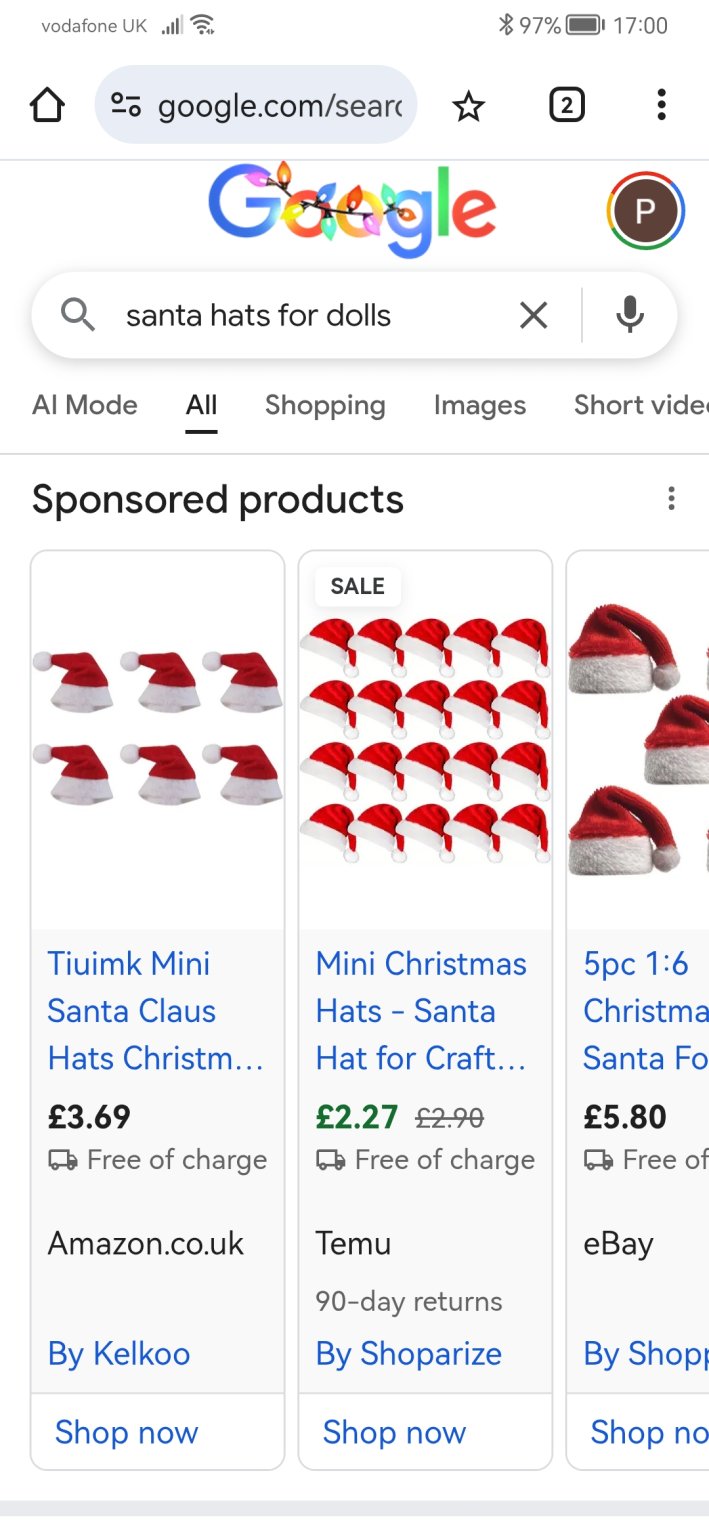This screenshot has width=709, height=1536.
Task: Tap the magnifying glass search icon
Action: tap(78, 316)
